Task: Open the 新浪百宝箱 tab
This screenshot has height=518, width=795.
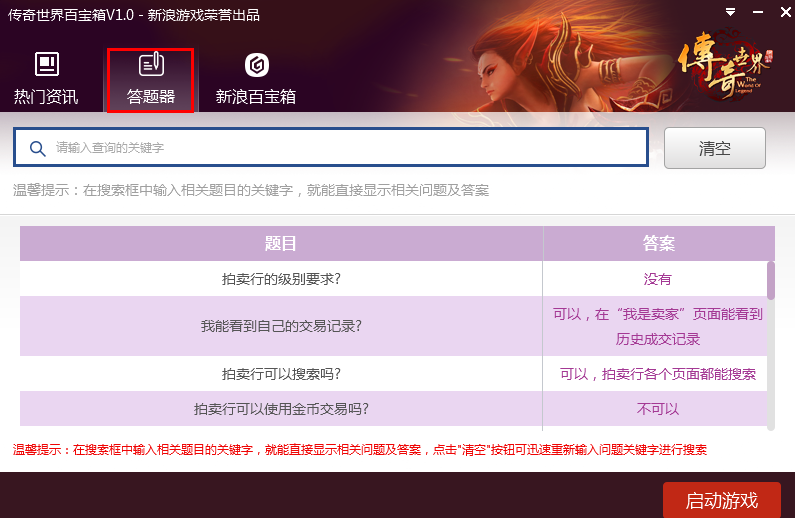Action: tap(256, 79)
